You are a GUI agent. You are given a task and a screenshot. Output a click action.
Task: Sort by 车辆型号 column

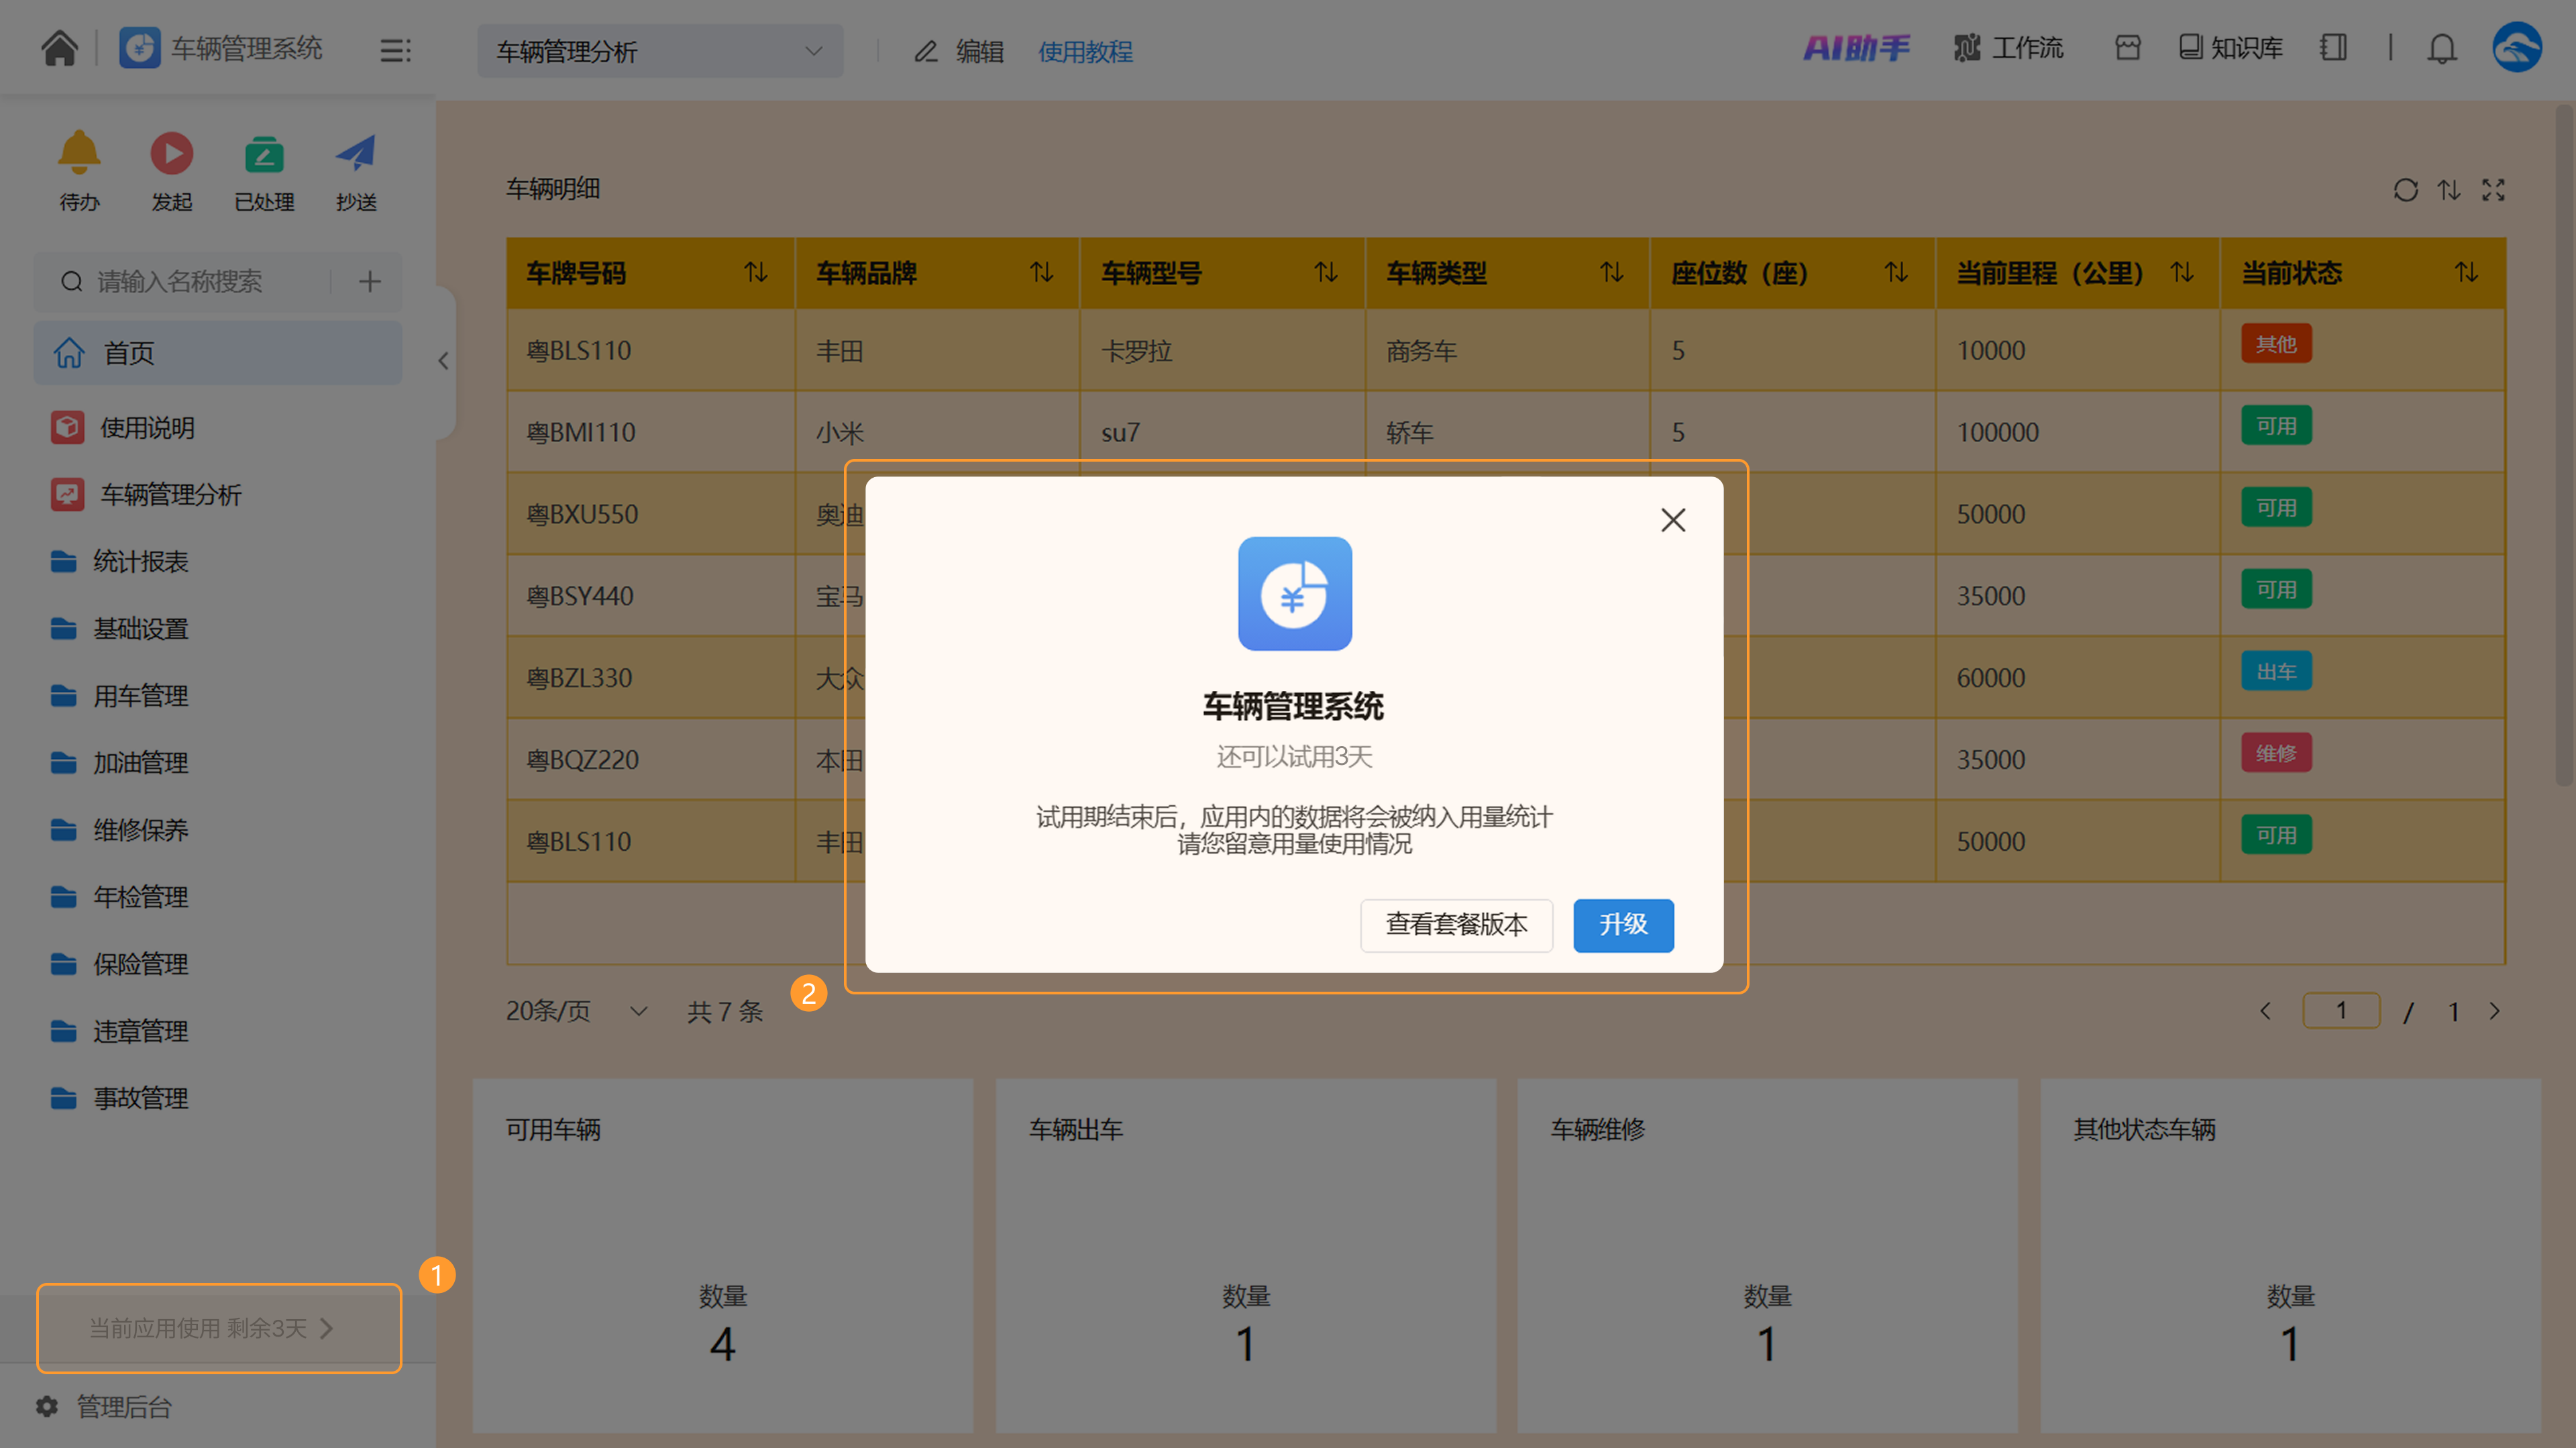tap(1326, 272)
